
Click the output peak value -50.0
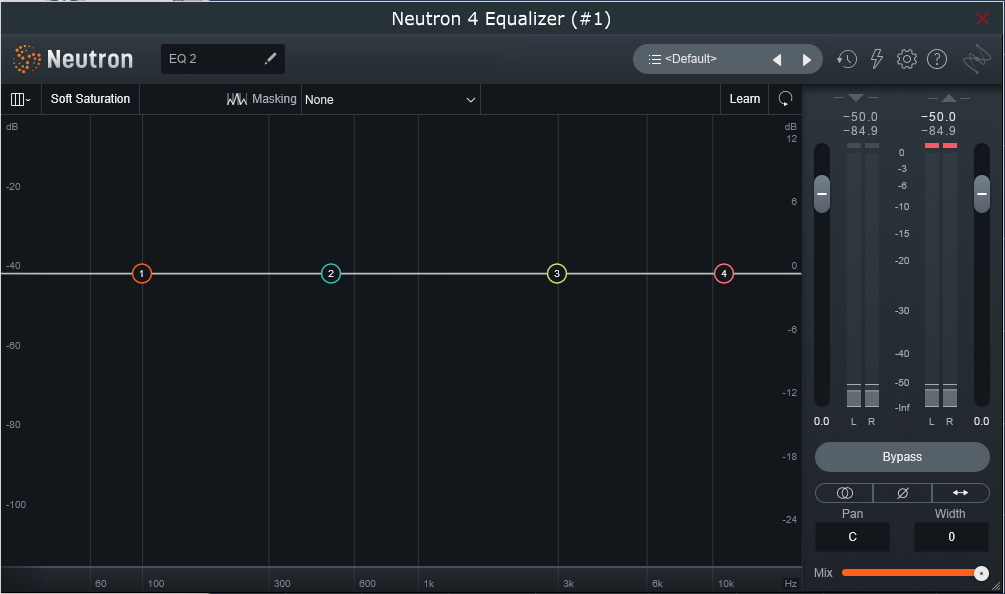point(938,117)
